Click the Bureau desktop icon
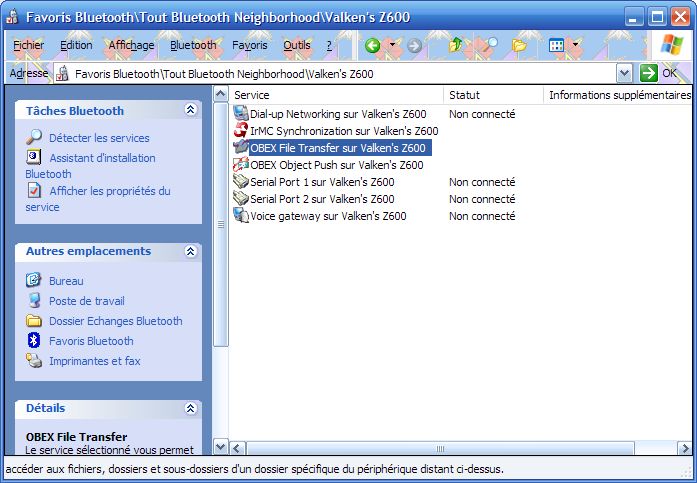The image size is (697, 483). coord(33,280)
